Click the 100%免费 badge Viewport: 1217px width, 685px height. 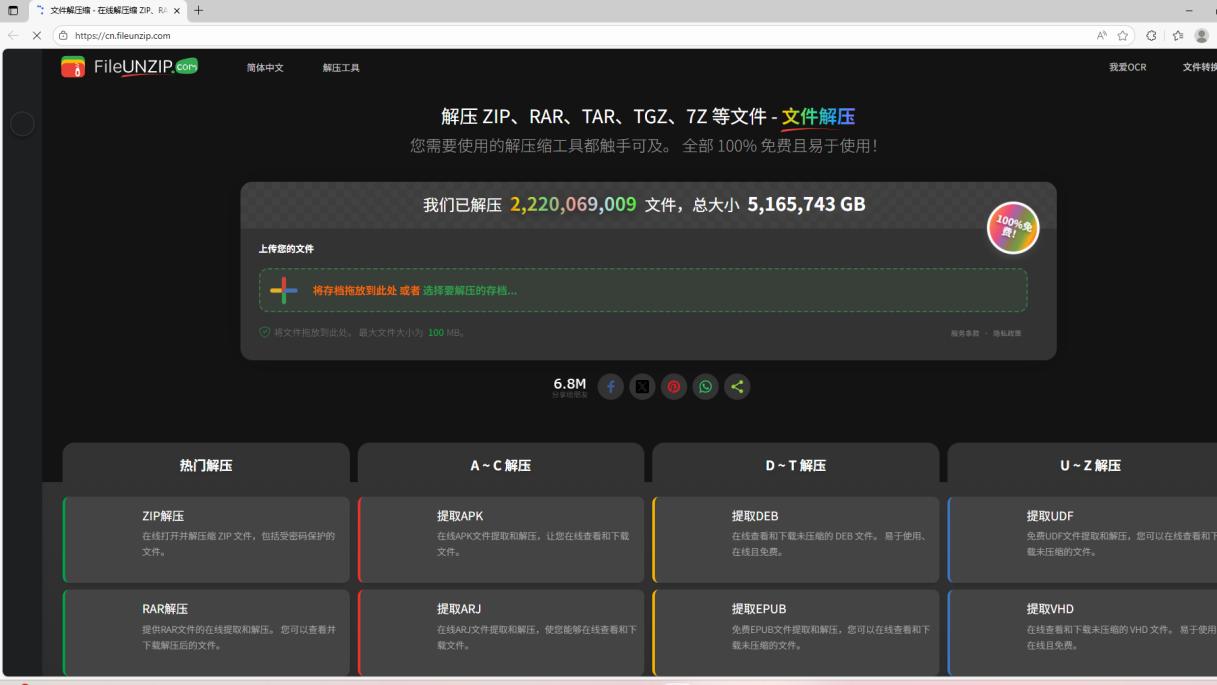(1012, 228)
